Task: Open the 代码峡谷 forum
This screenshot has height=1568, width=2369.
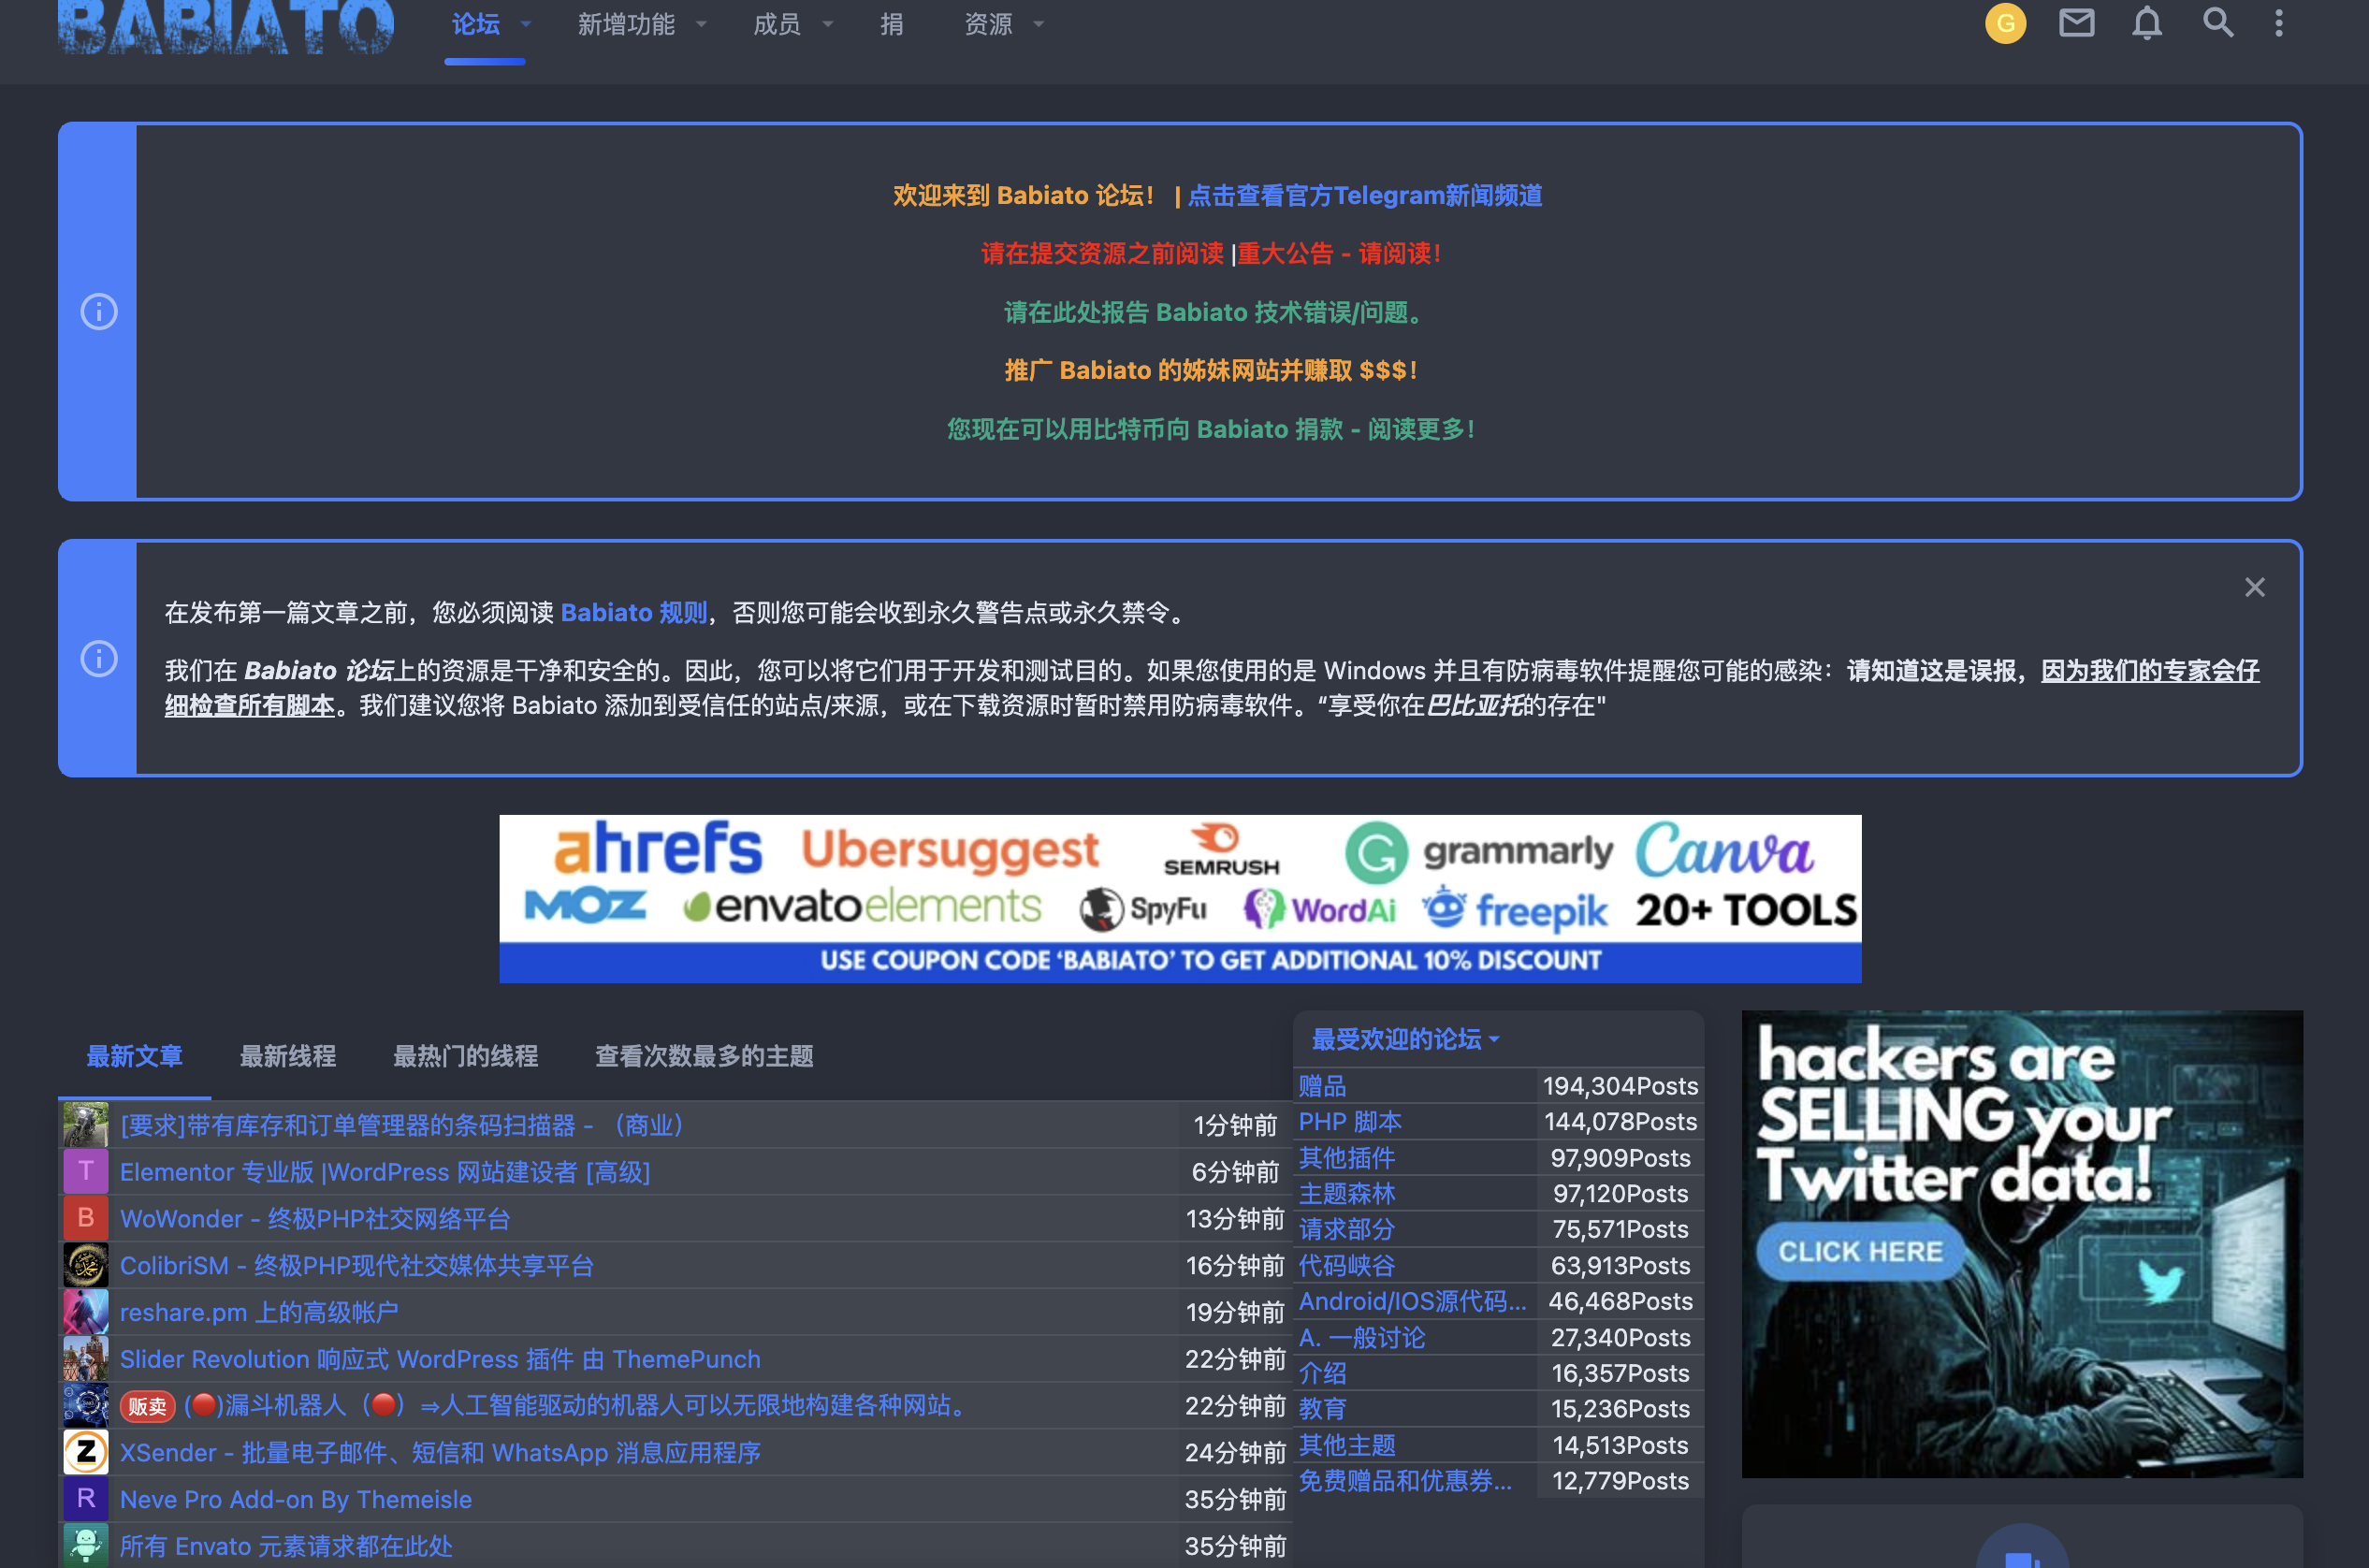Action: (x=1346, y=1265)
